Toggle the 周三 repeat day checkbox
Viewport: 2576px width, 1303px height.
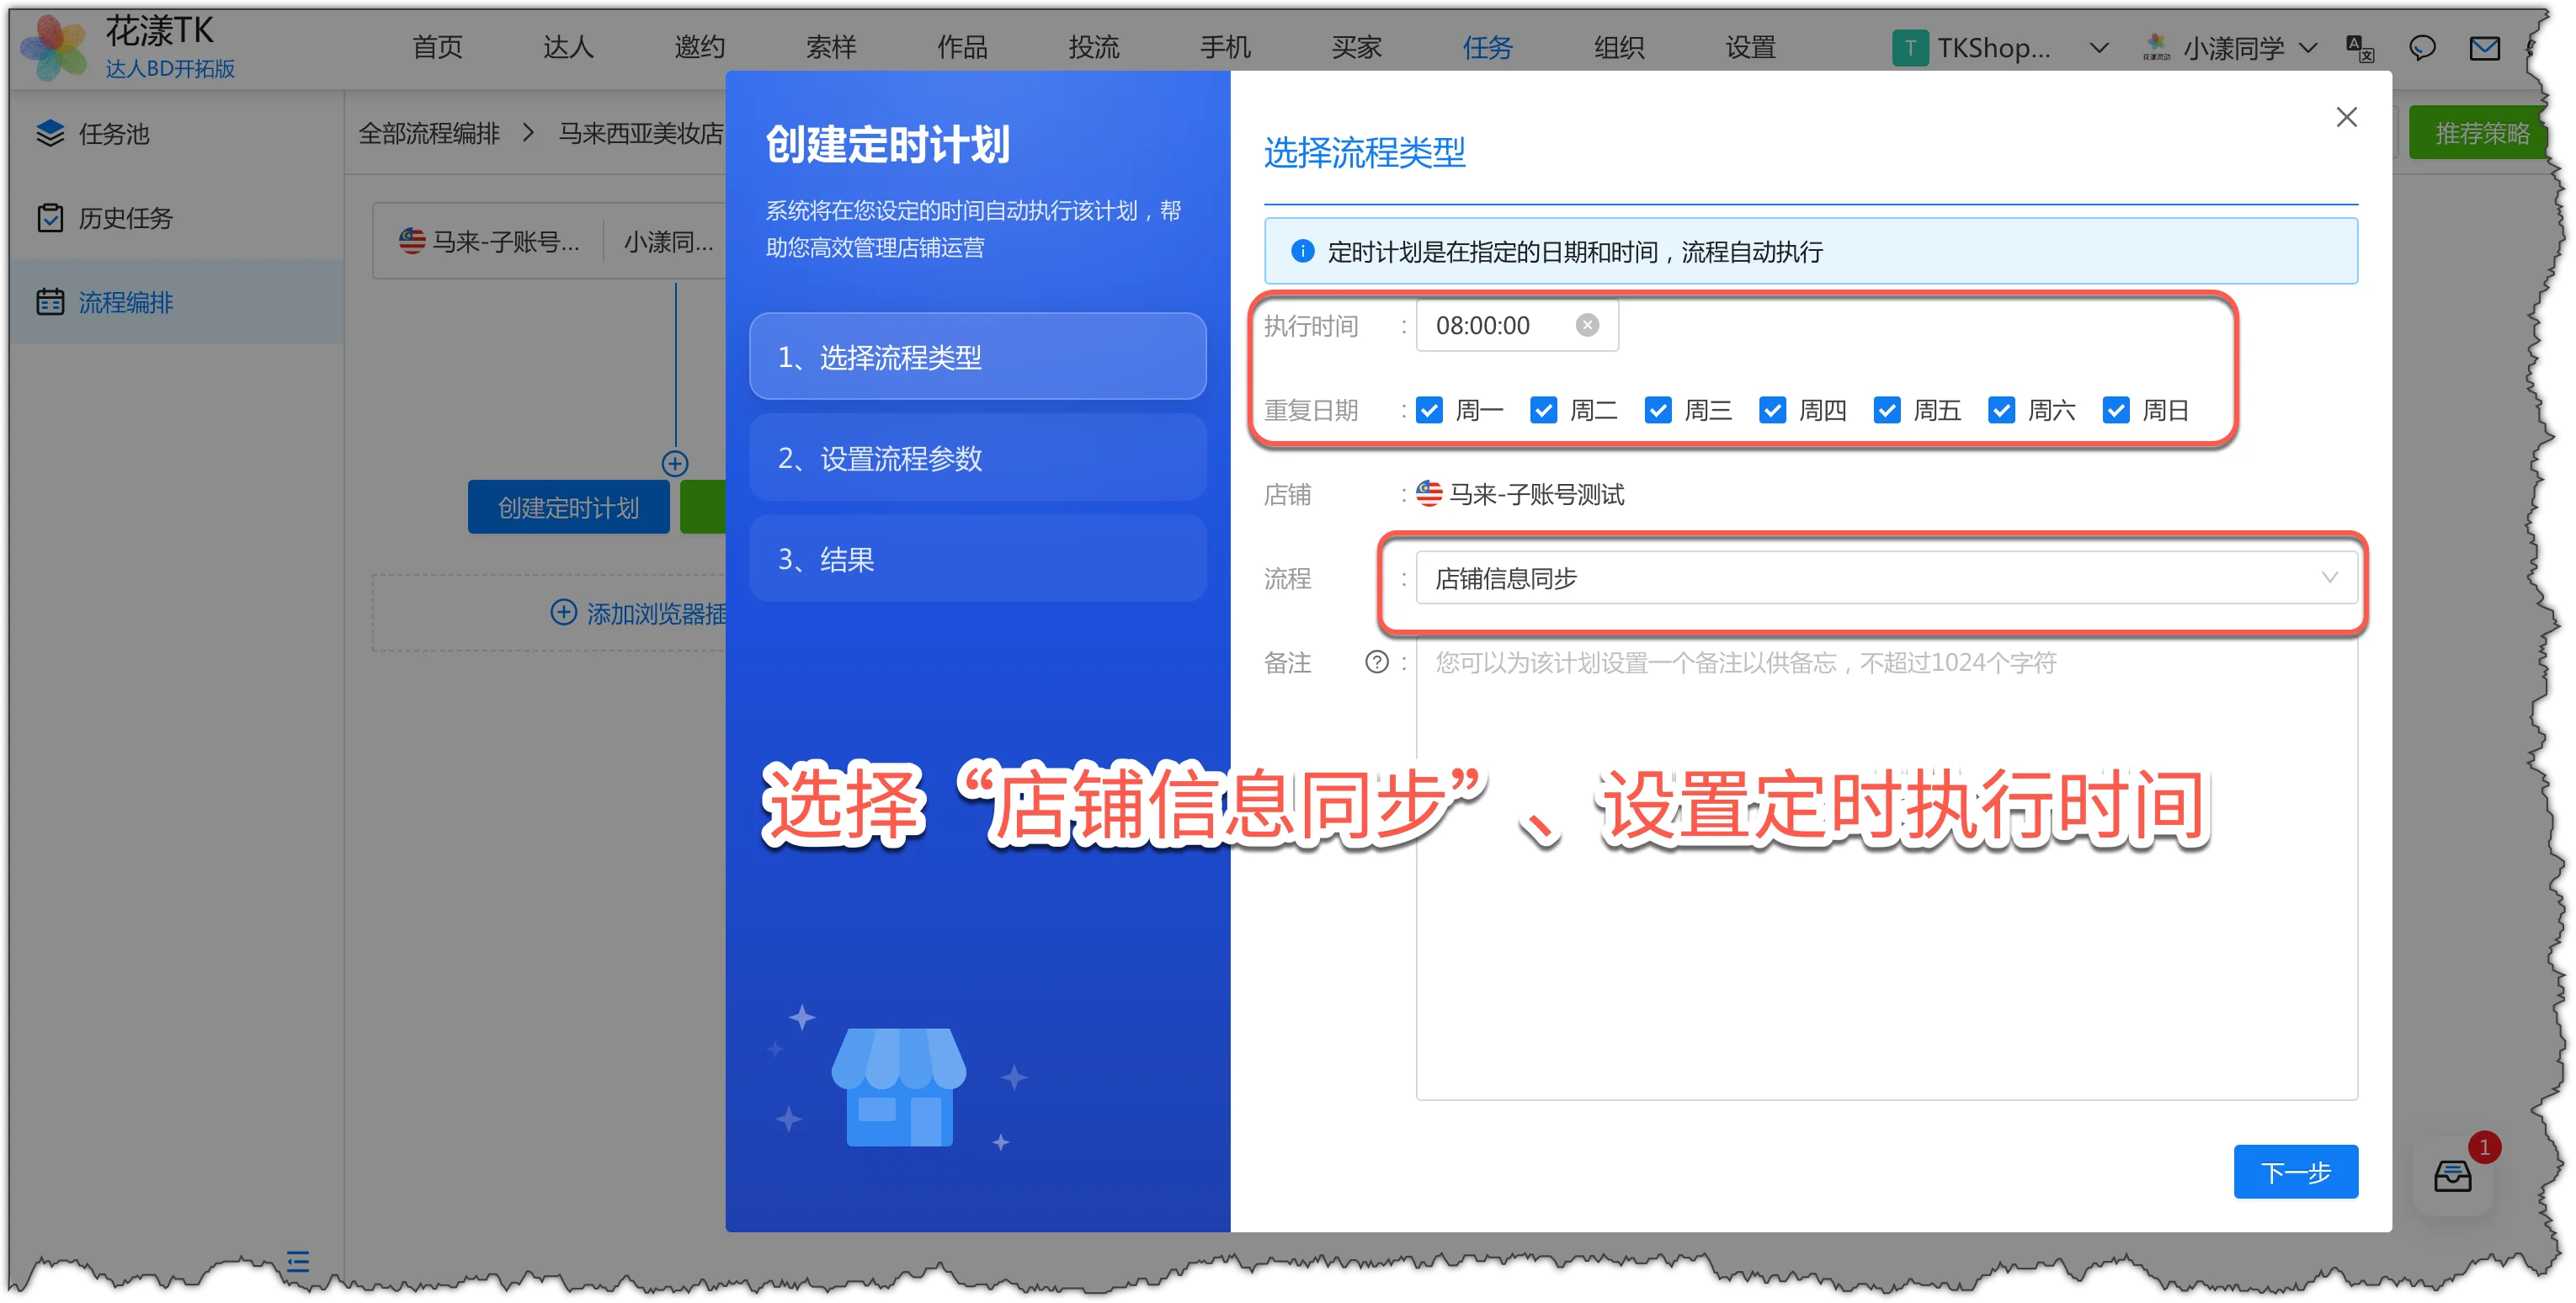[1658, 410]
